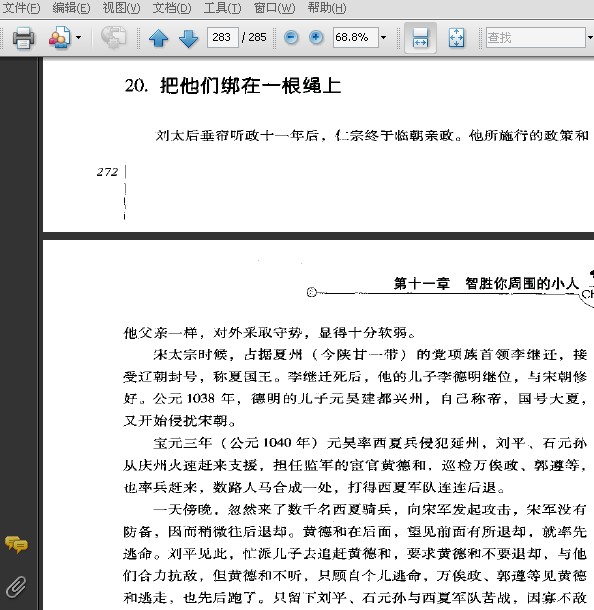Image resolution: width=594 pixels, height=610 pixels.
Task: Go to previous page with up arrow
Action: [x=158, y=38]
